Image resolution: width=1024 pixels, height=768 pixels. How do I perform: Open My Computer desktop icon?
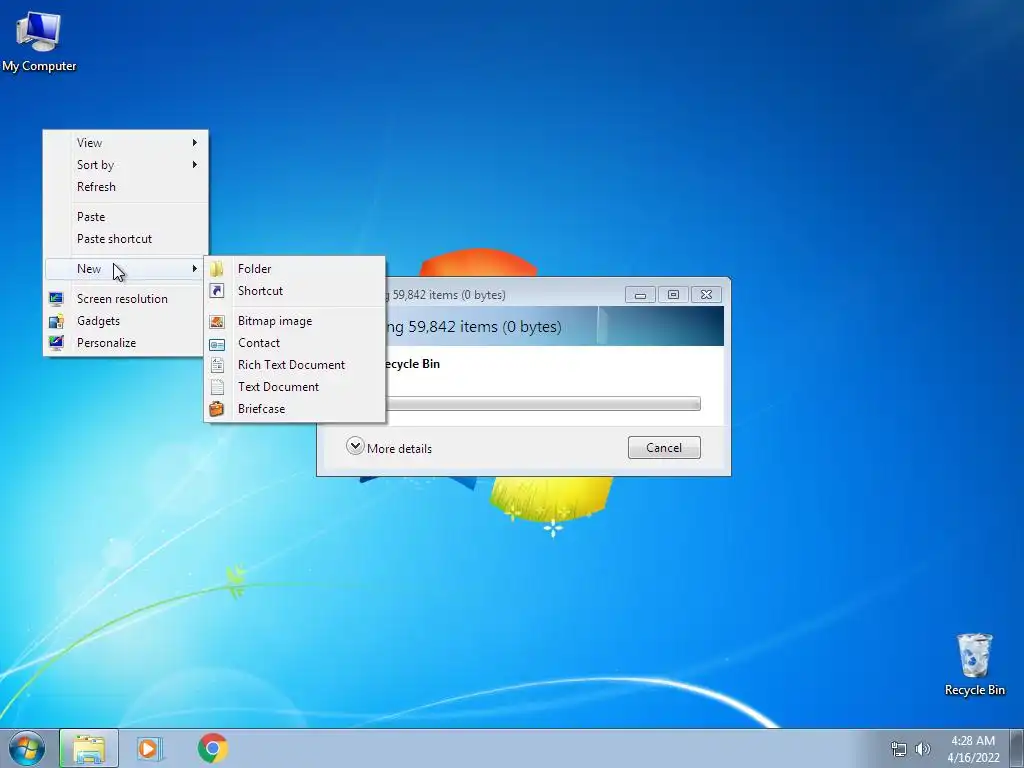tap(39, 40)
